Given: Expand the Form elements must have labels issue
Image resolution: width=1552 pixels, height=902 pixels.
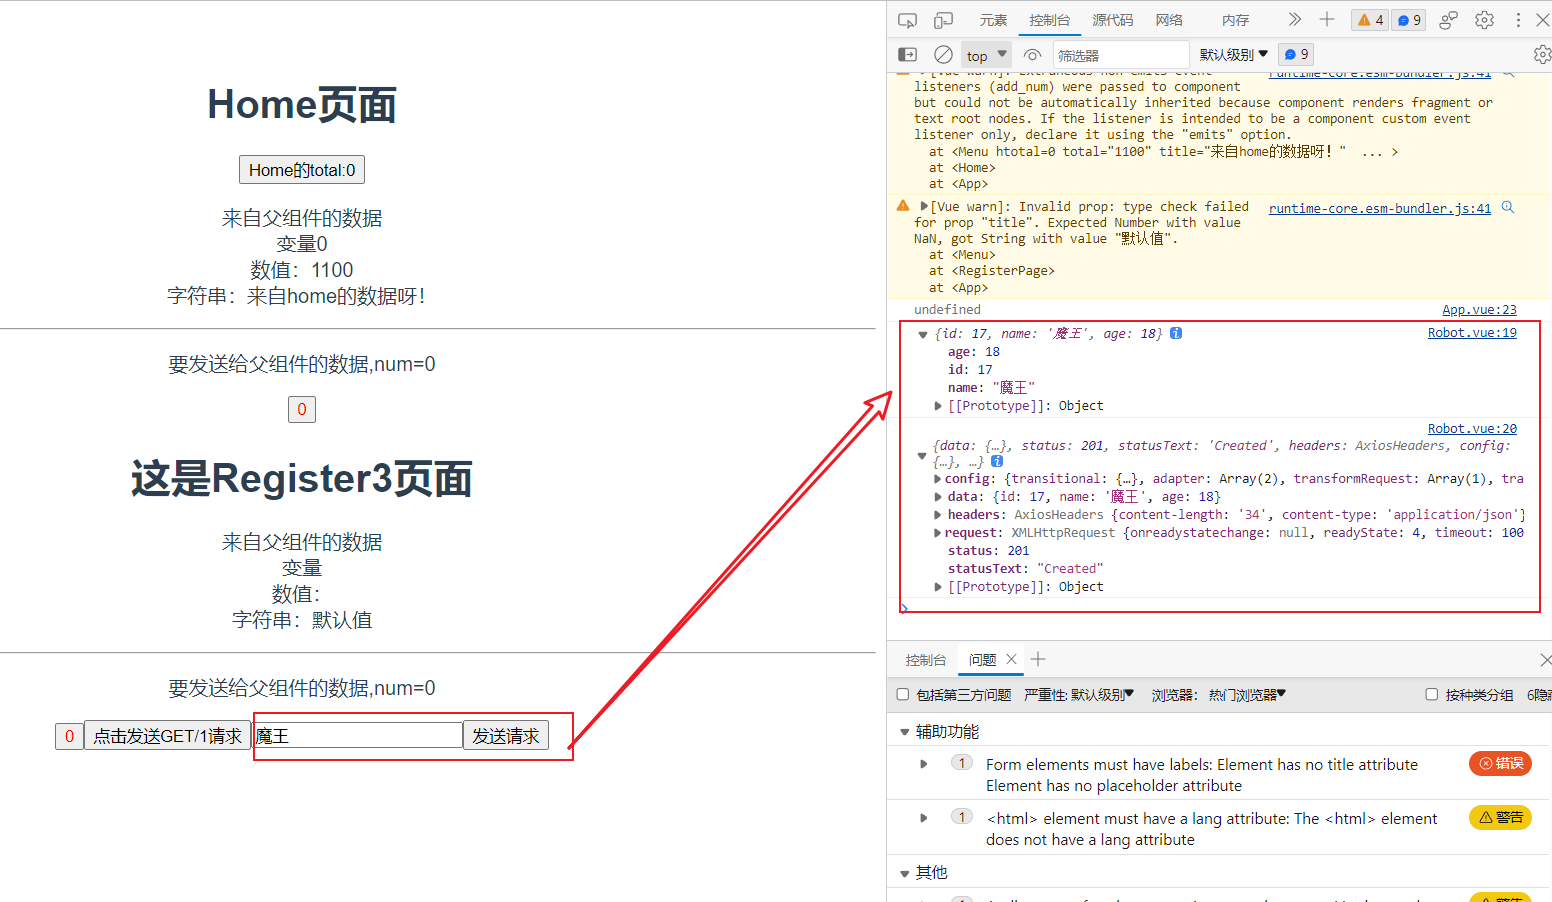Looking at the screenshot, I should (x=923, y=764).
